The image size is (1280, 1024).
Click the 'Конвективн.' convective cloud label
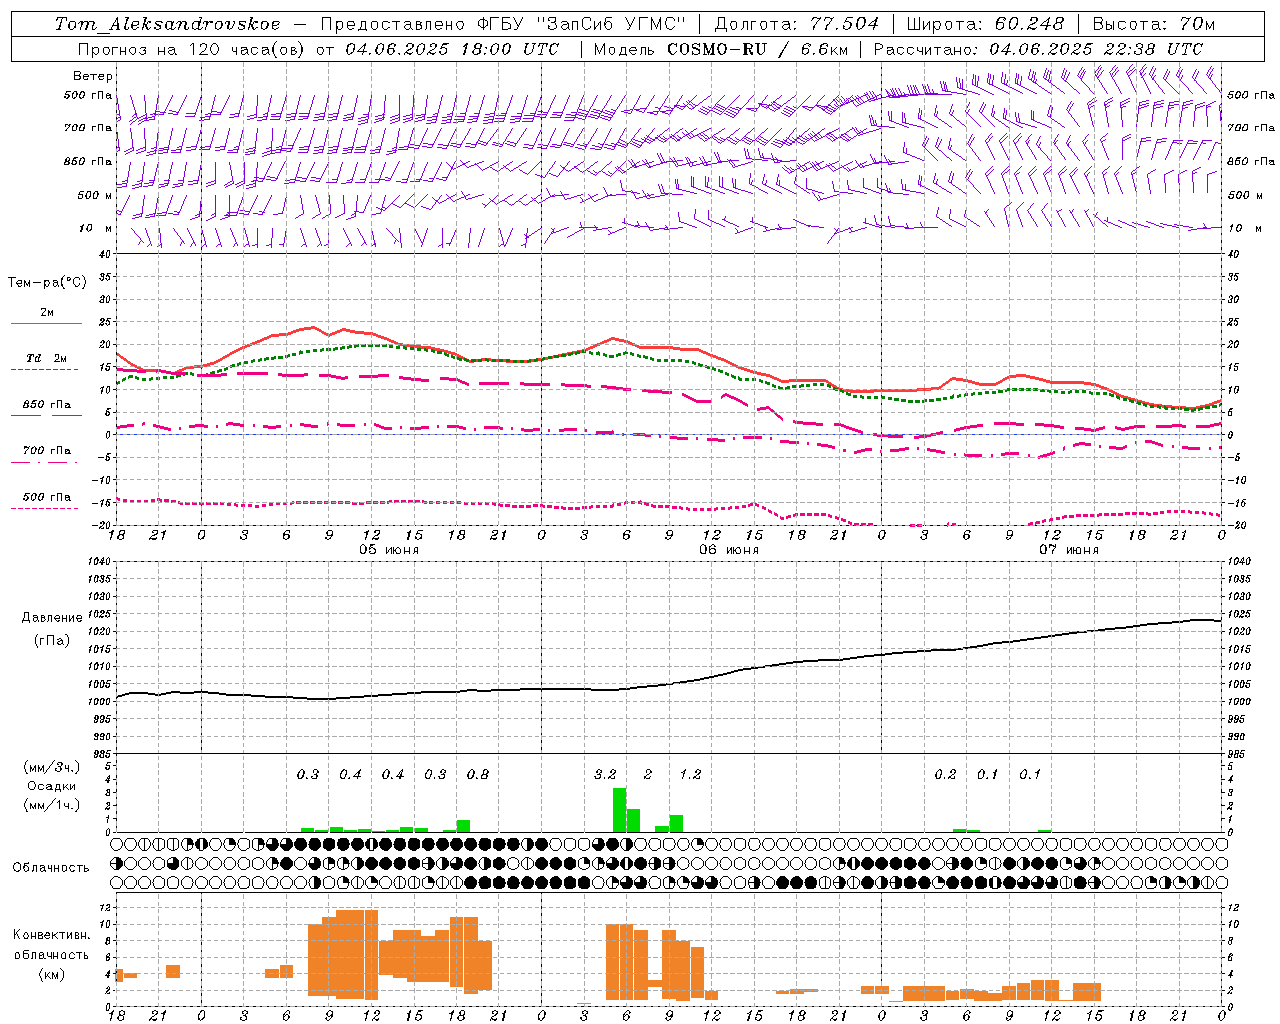[x=52, y=935]
